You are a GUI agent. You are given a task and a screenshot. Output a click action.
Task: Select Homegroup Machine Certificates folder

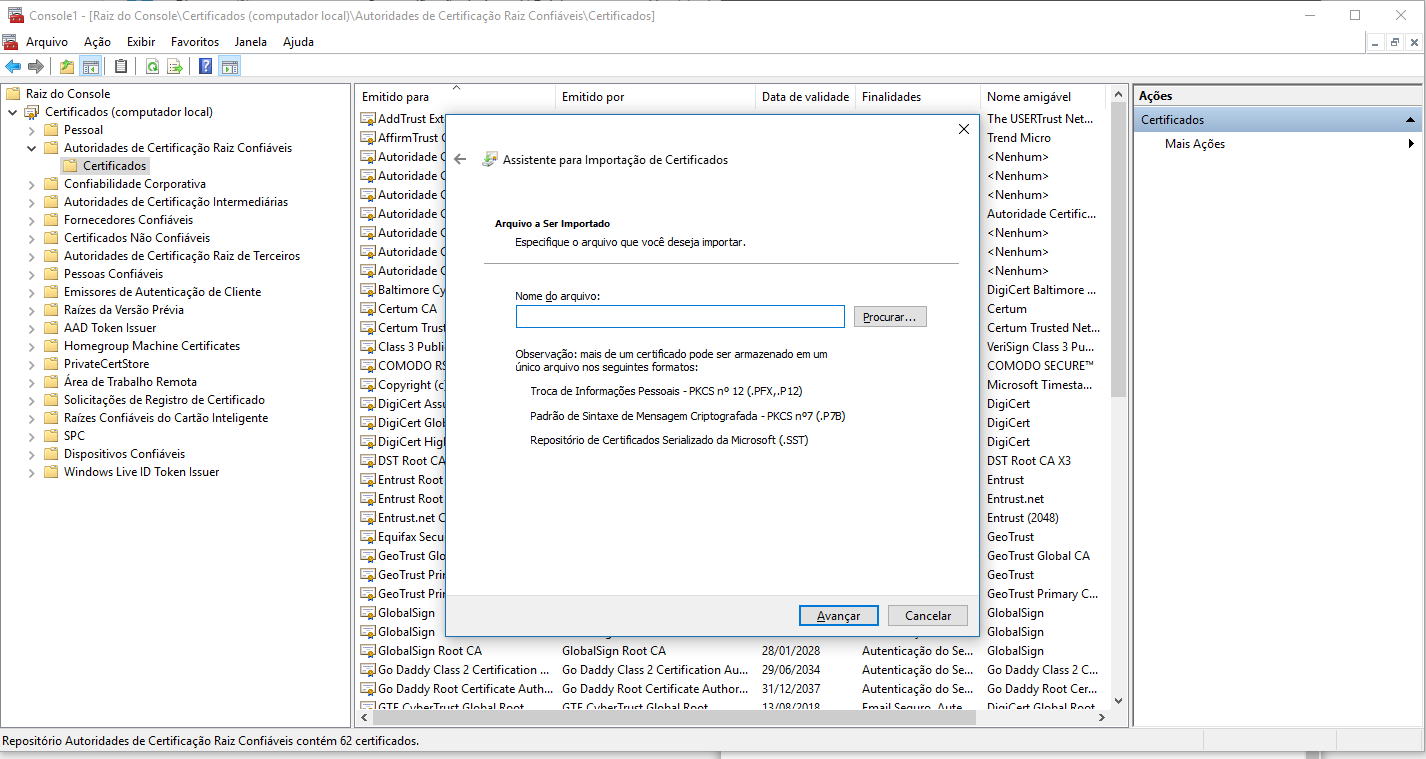152,346
